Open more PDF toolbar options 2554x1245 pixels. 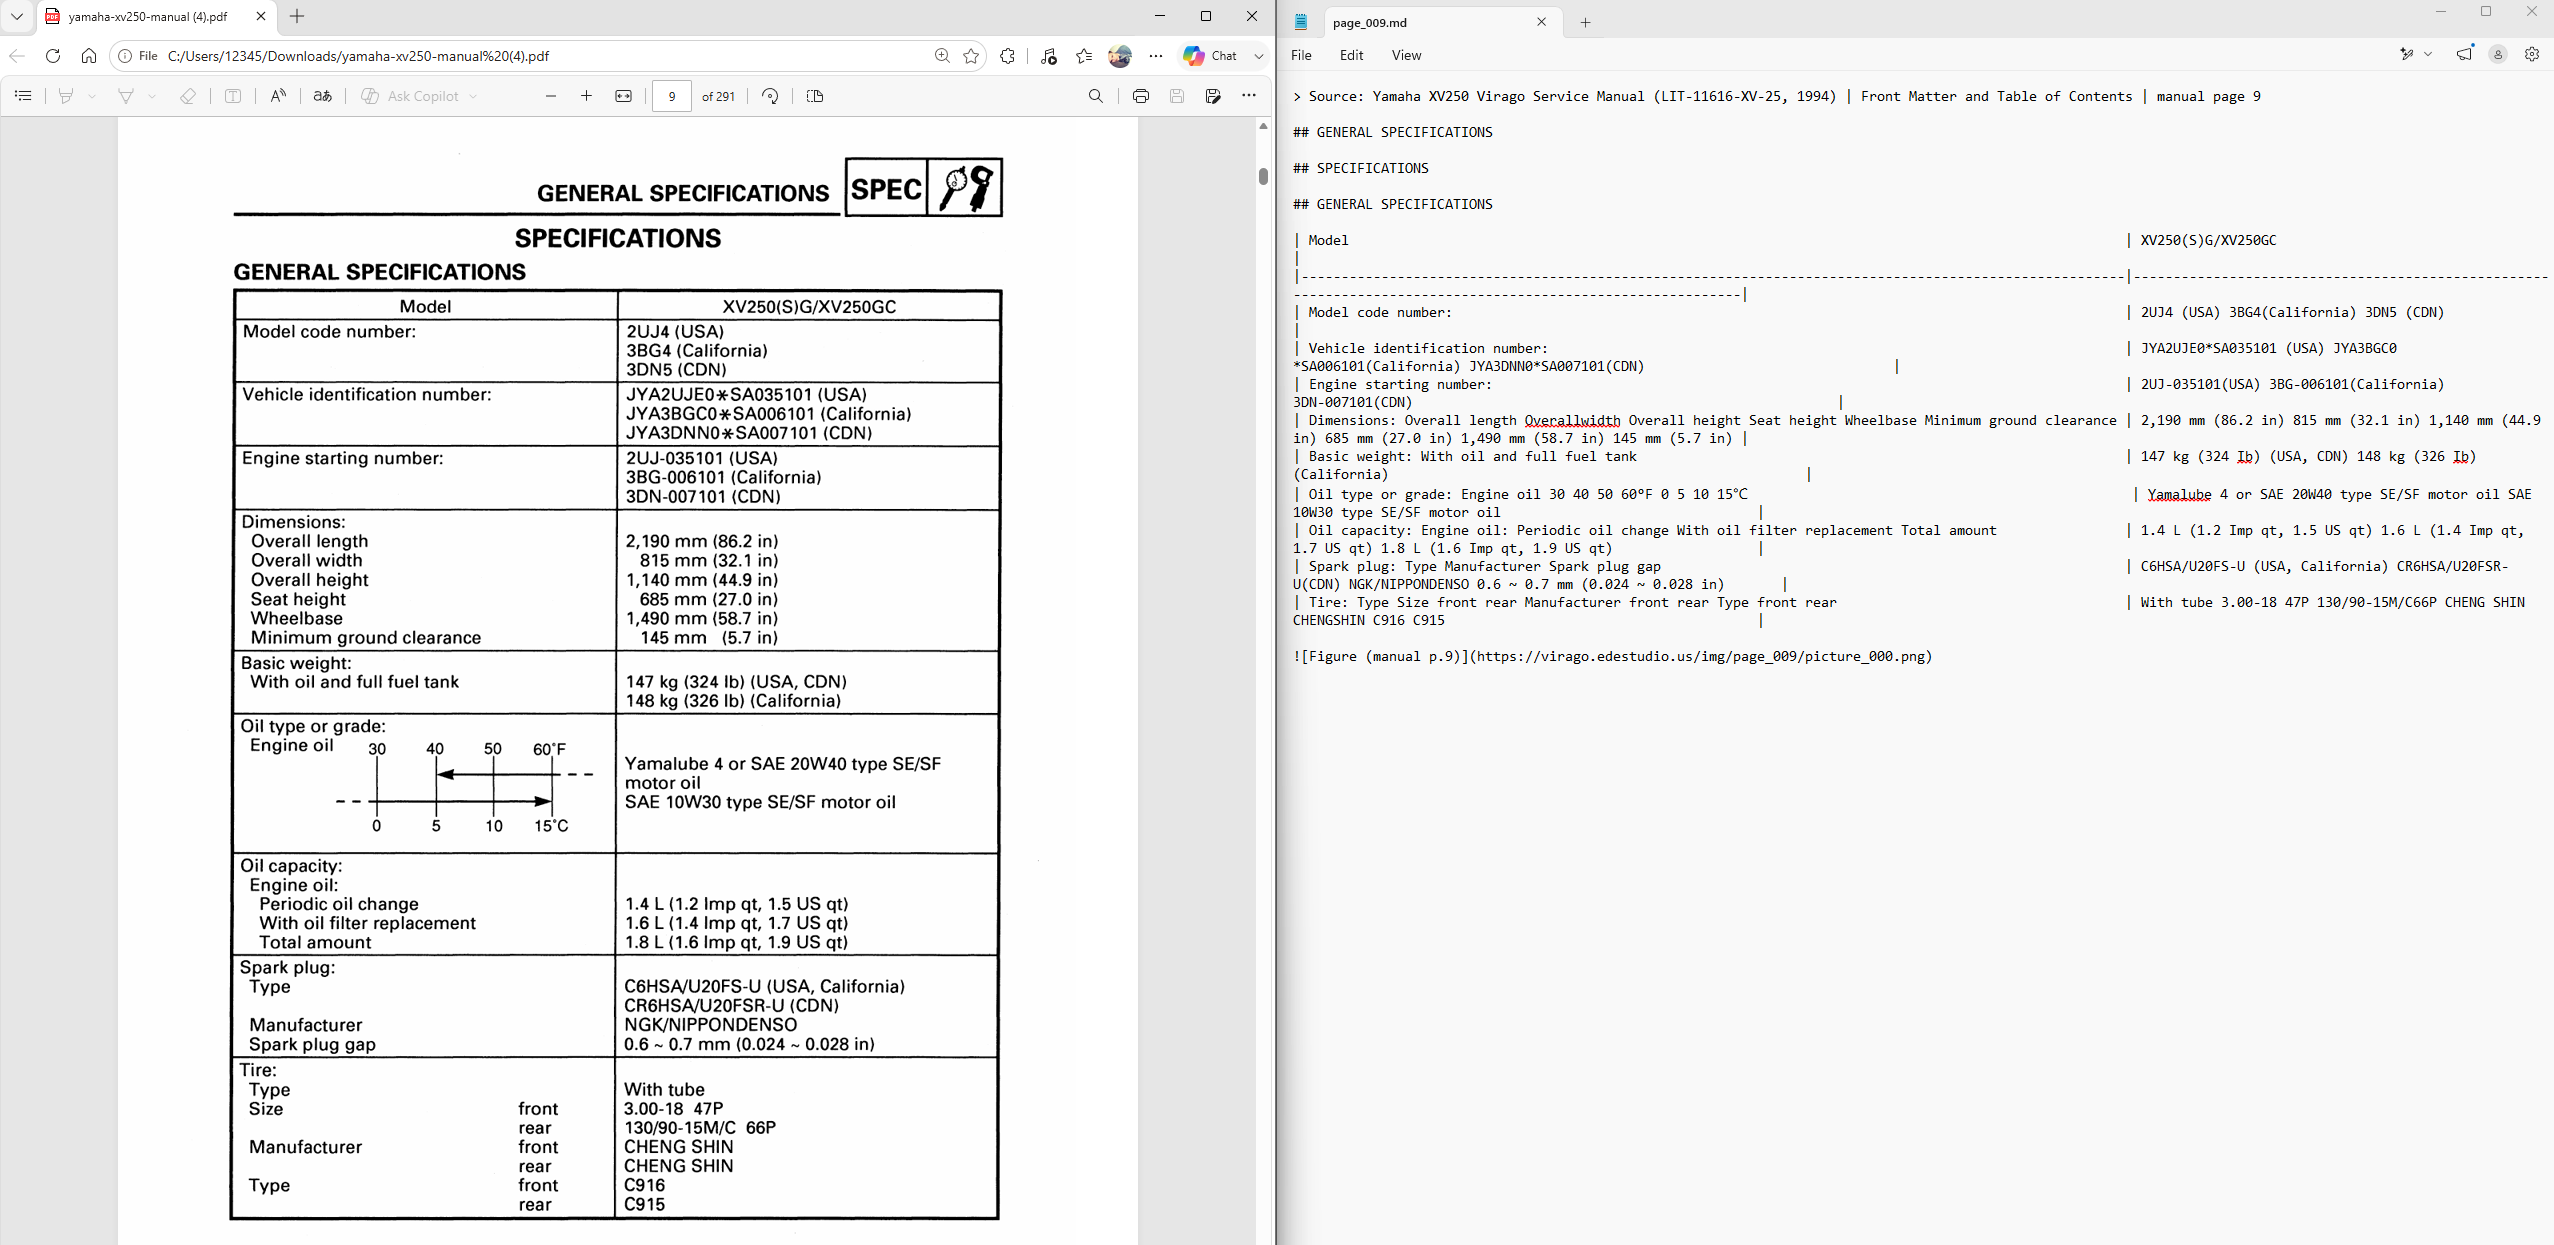(1249, 96)
